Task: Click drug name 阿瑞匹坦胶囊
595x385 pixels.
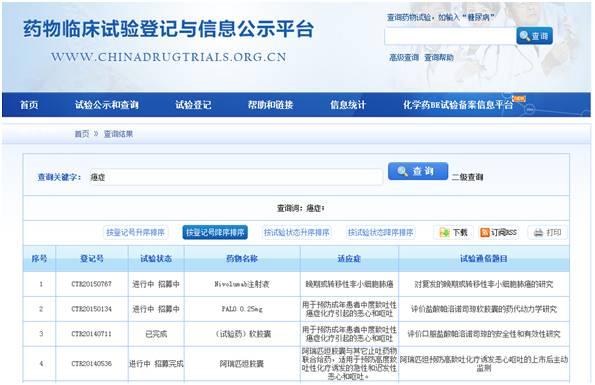Action: pos(242,363)
